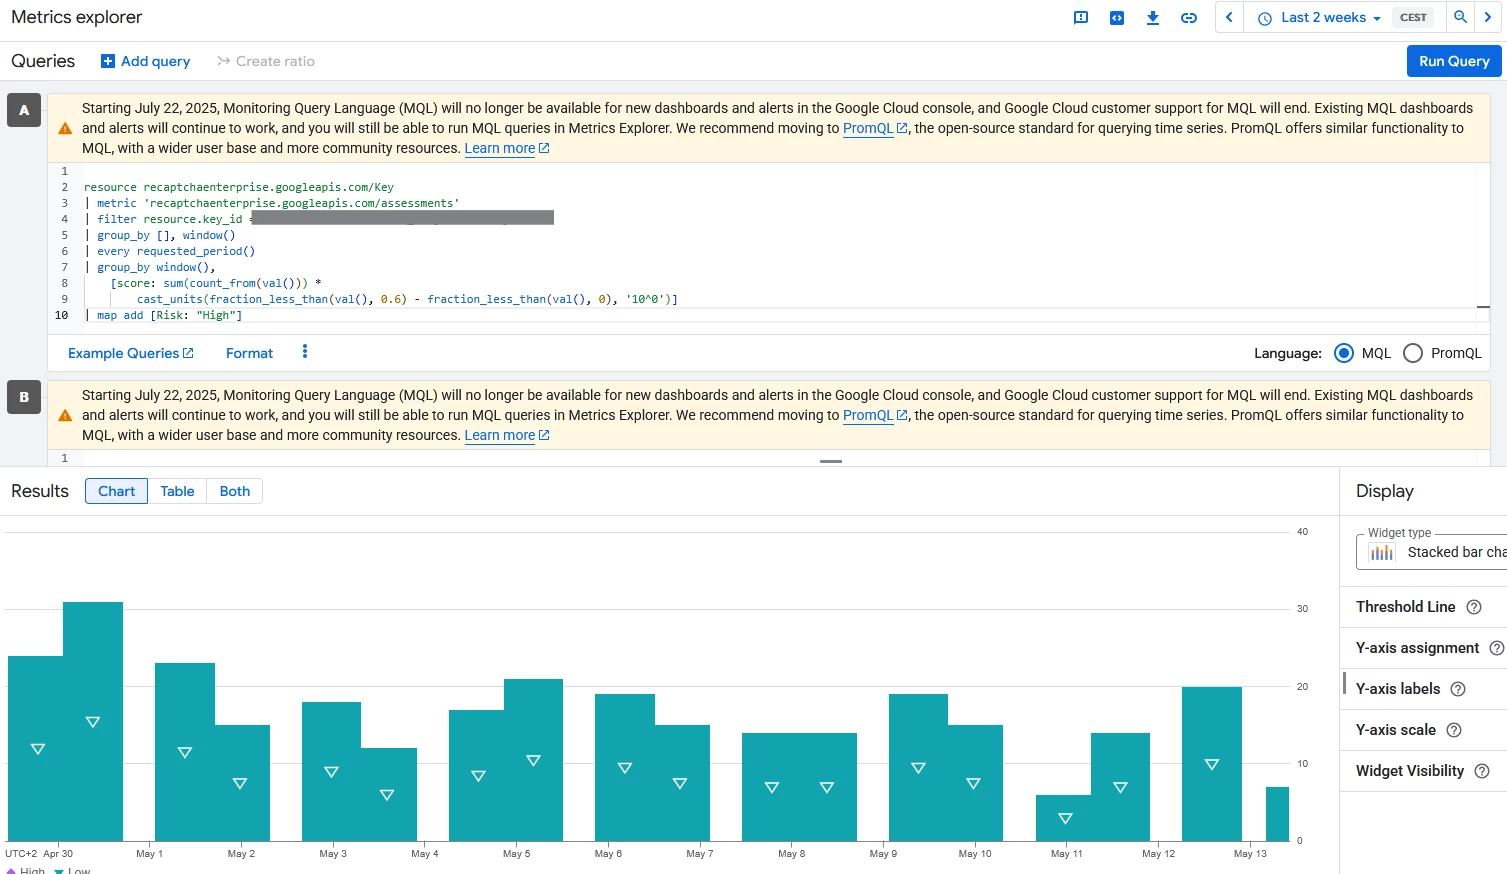
Task: Click help icon beside Y-axis assignment
Action: click(1497, 648)
